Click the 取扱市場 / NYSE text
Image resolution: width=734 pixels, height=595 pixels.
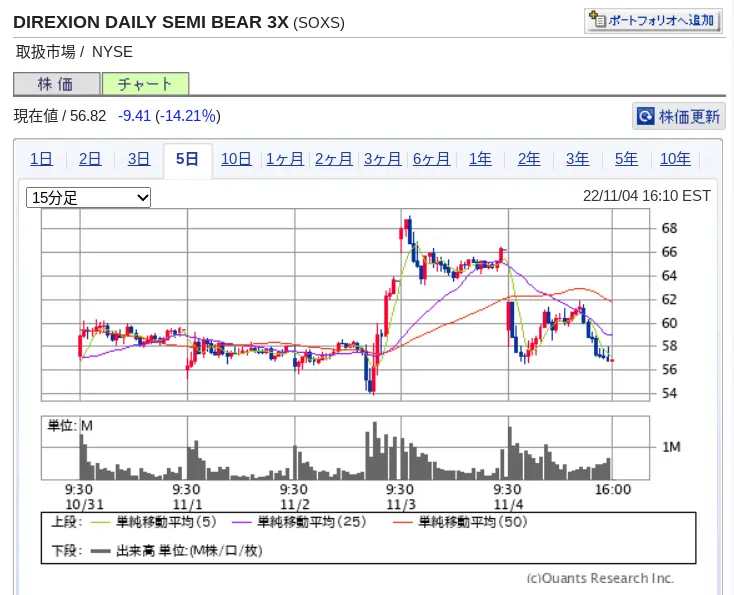(74, 51)
